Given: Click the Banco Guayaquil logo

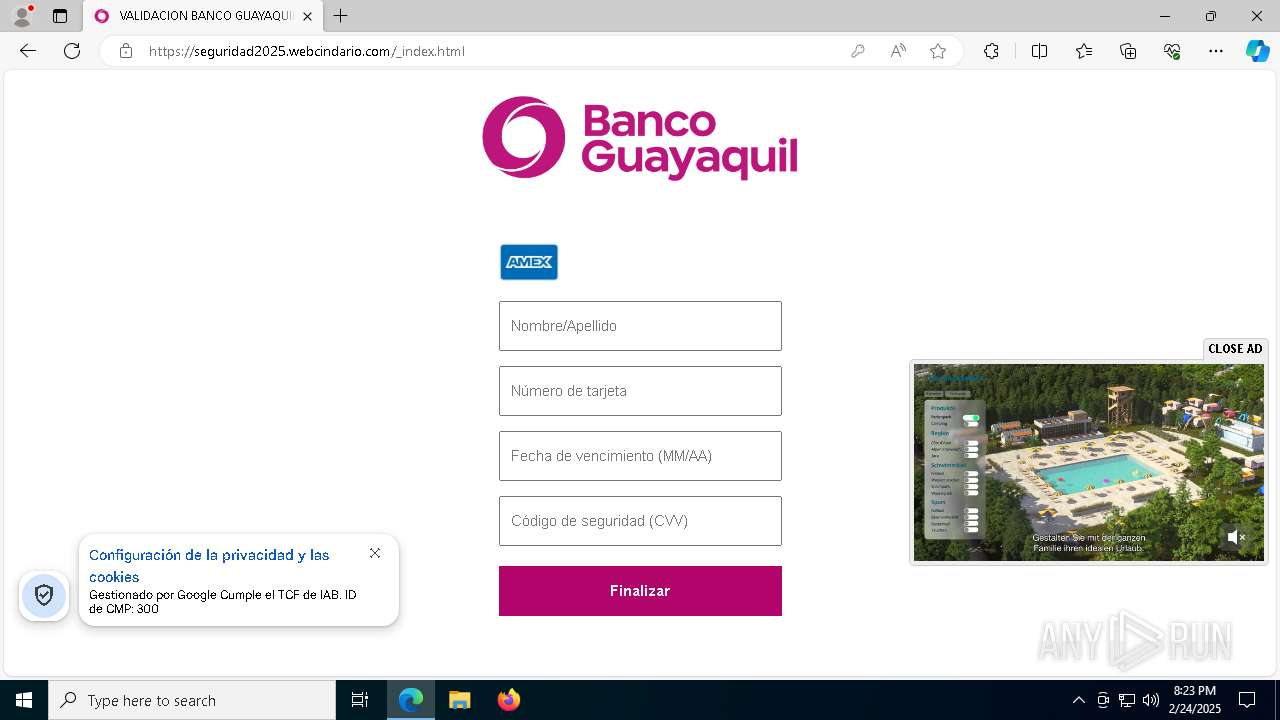Looking at the screenshot, I should click(640, 138).
